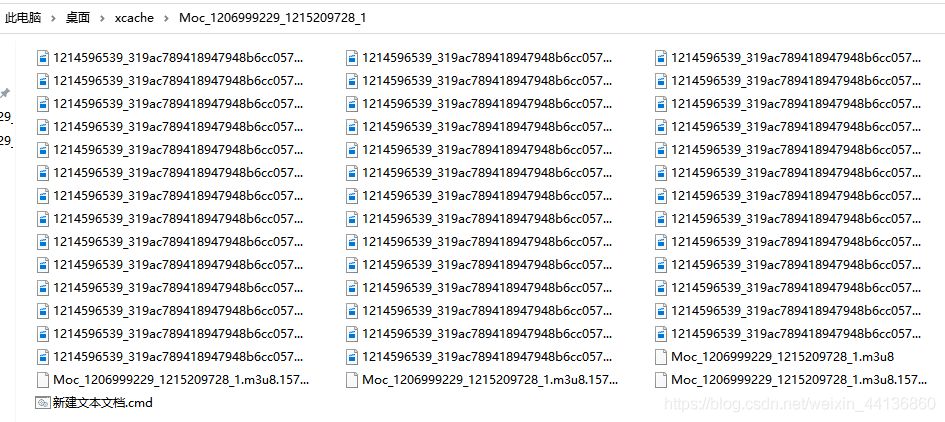This screenshot has height=422, width=945.
Task: Click the topmost file icon in right column
Action: [x=661, y=58]
